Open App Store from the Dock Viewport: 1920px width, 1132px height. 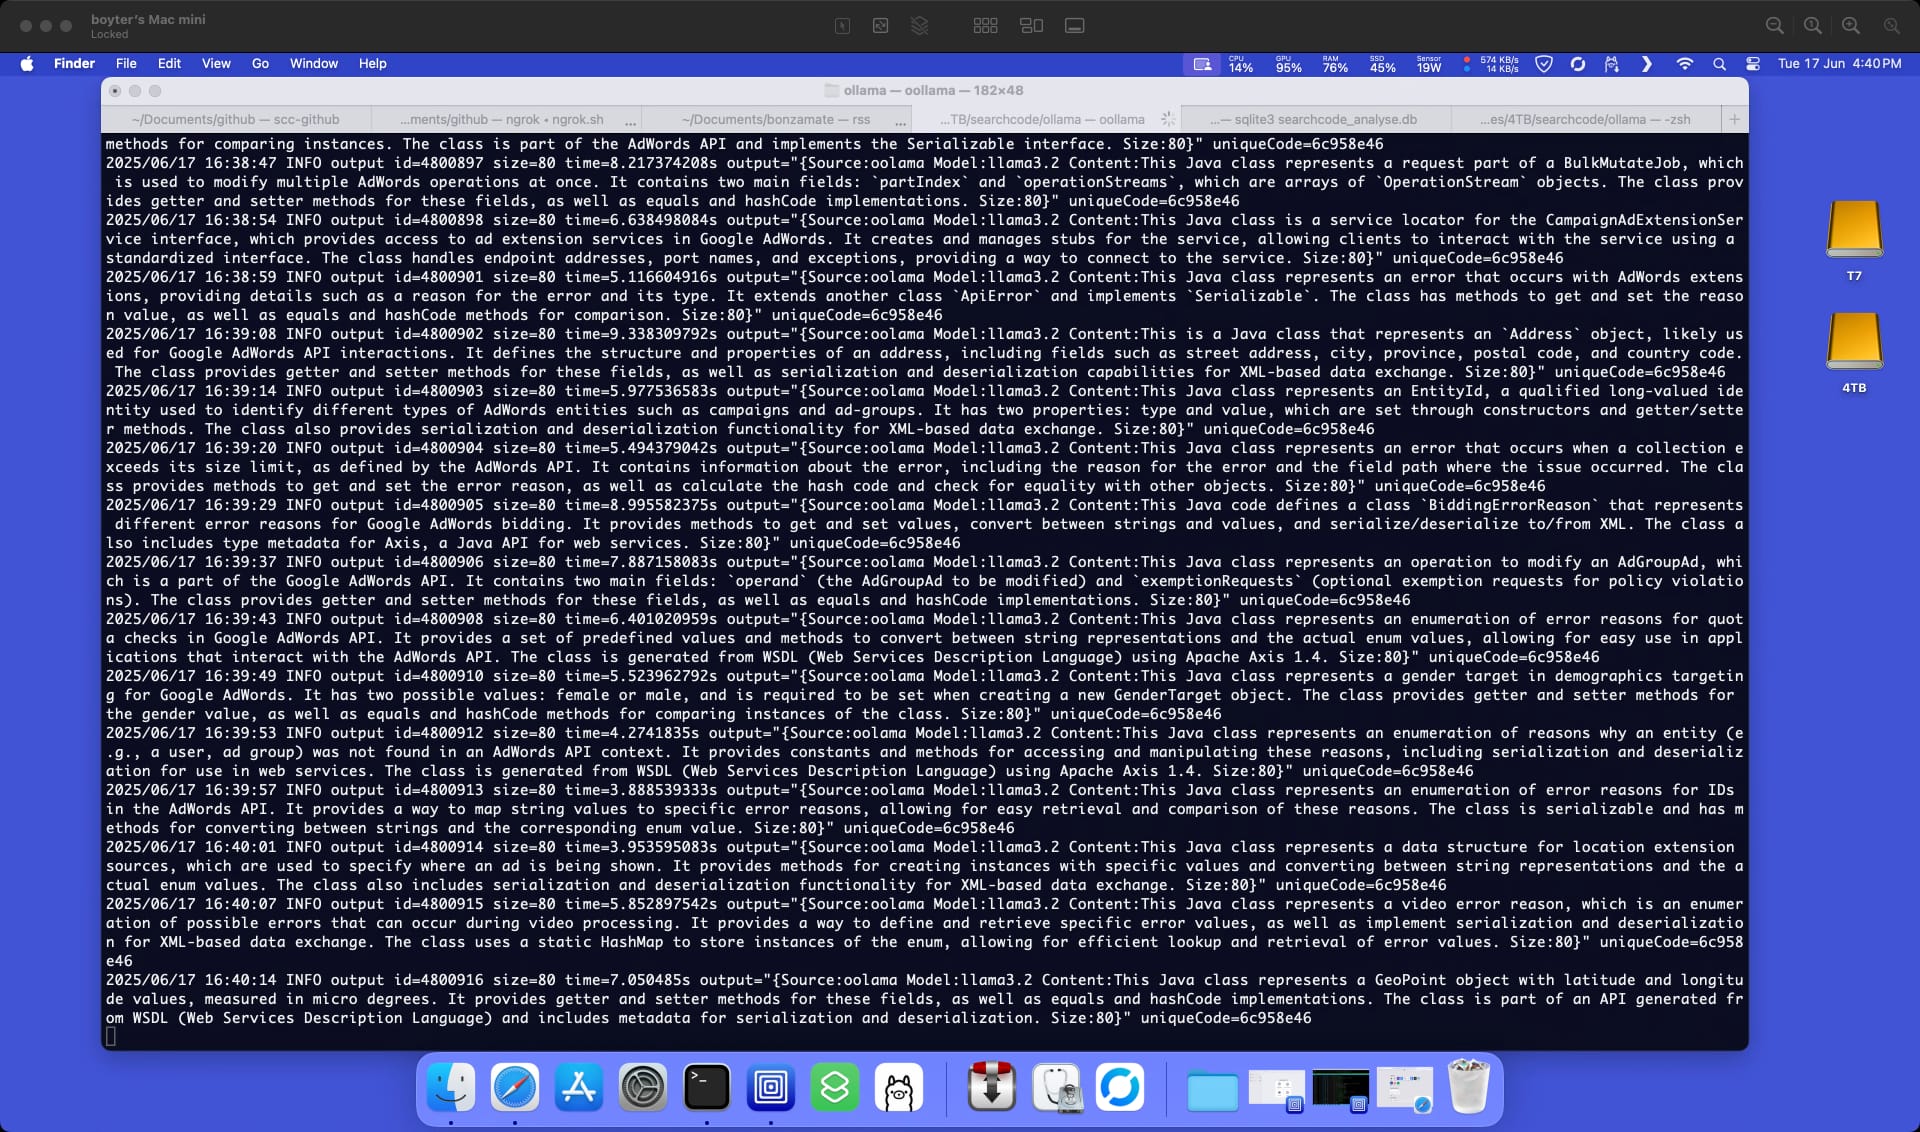(x=579, y=1087)
